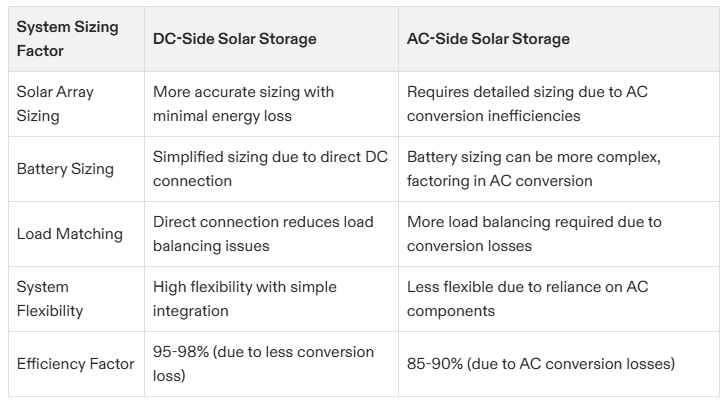Click the 'Efficiency Factor' row label
The width and height of the screenshot is (727, 405).
(x=75, y=363)
